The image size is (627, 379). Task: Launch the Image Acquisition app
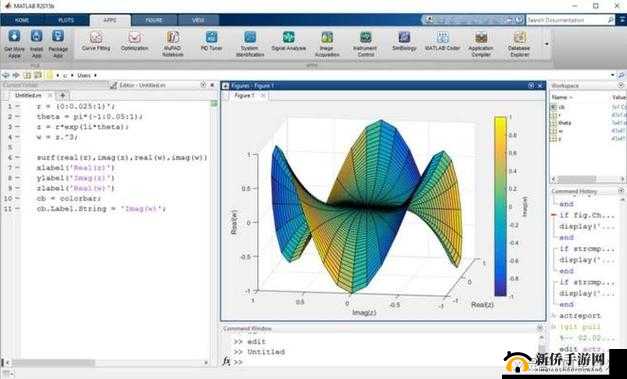(327, 44)
